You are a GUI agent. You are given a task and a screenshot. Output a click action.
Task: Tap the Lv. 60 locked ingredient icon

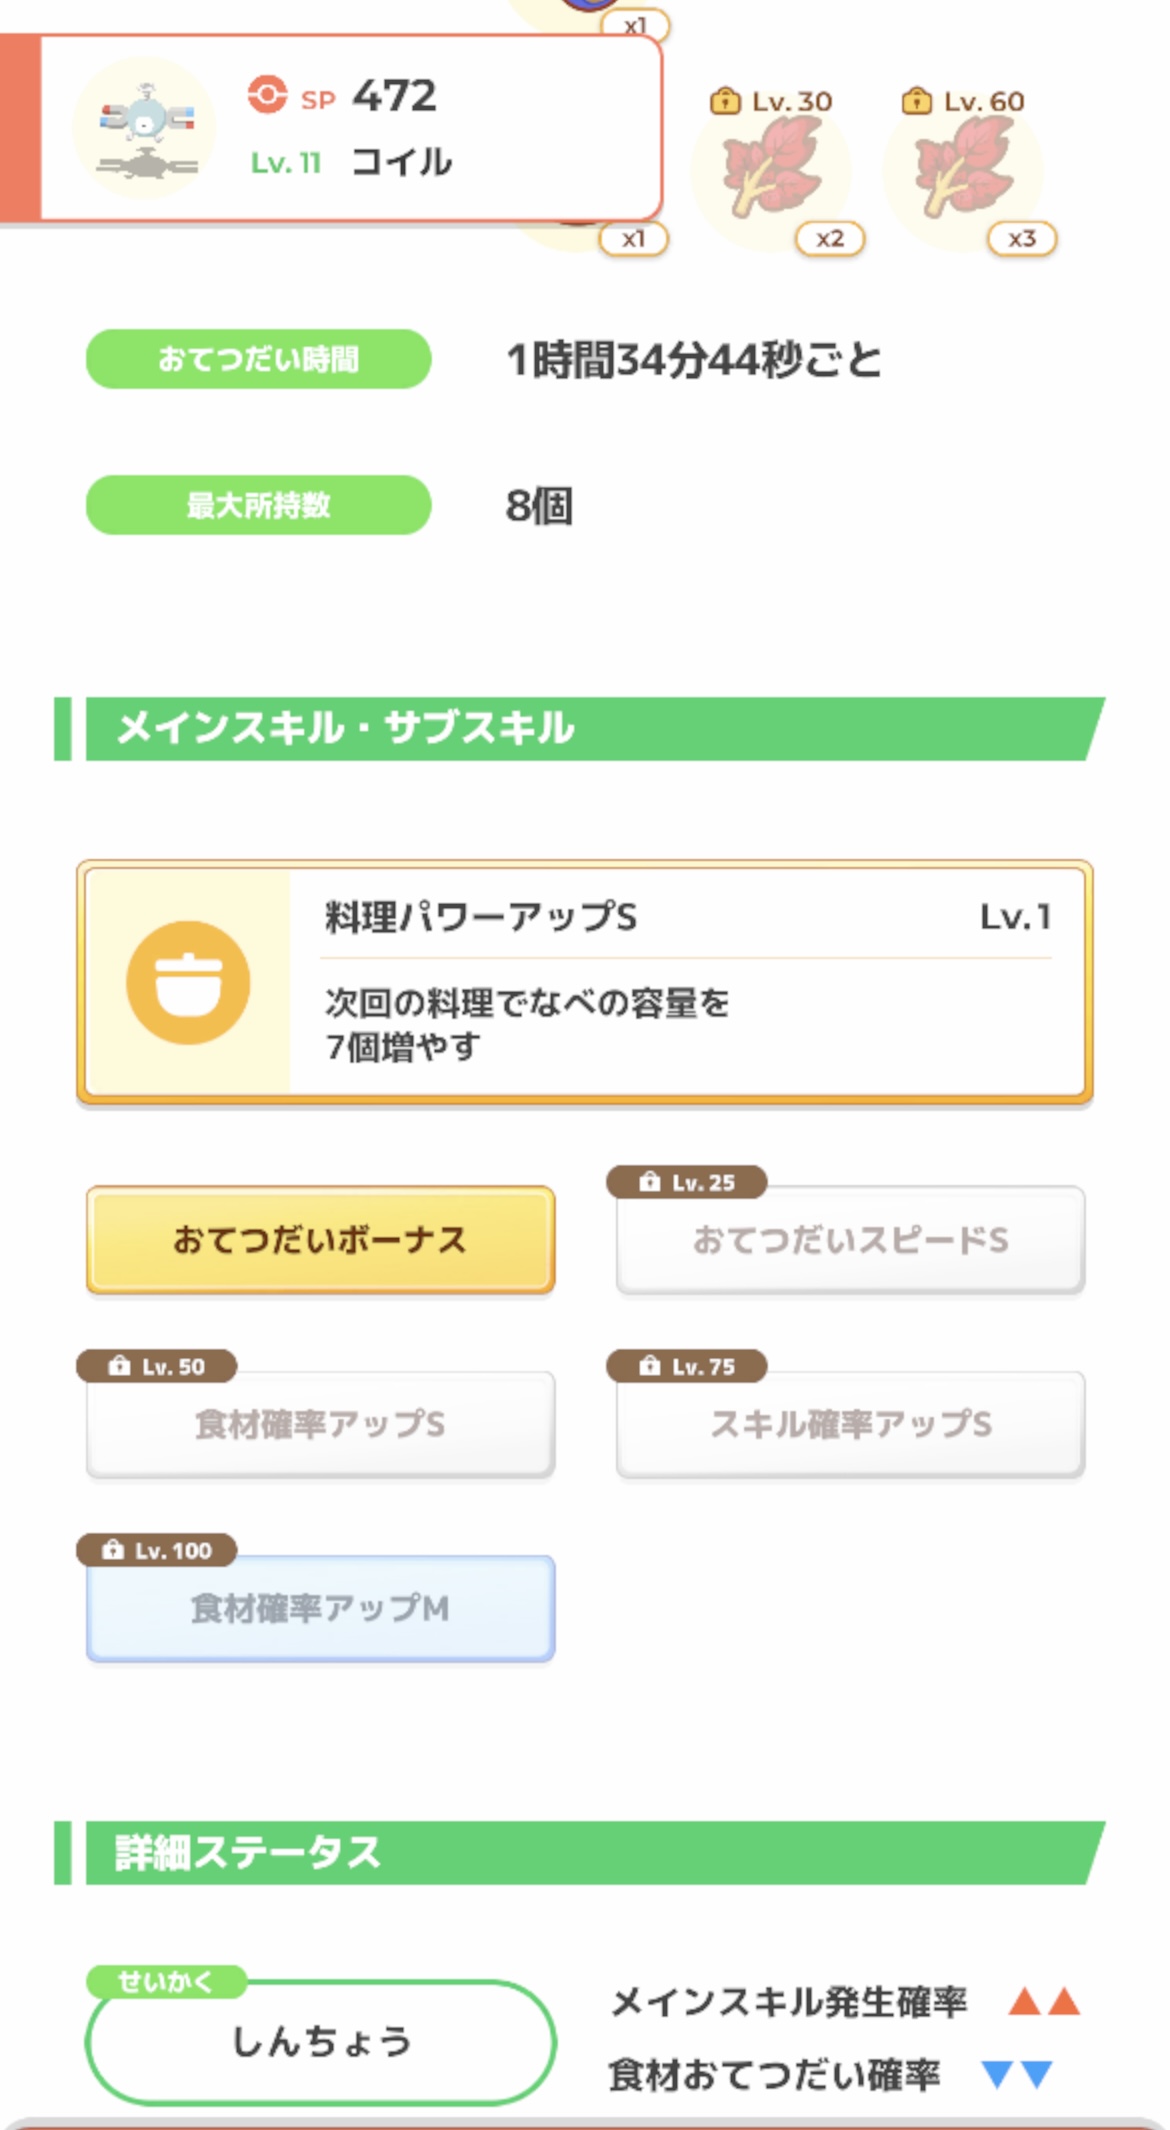click(963, 168)
